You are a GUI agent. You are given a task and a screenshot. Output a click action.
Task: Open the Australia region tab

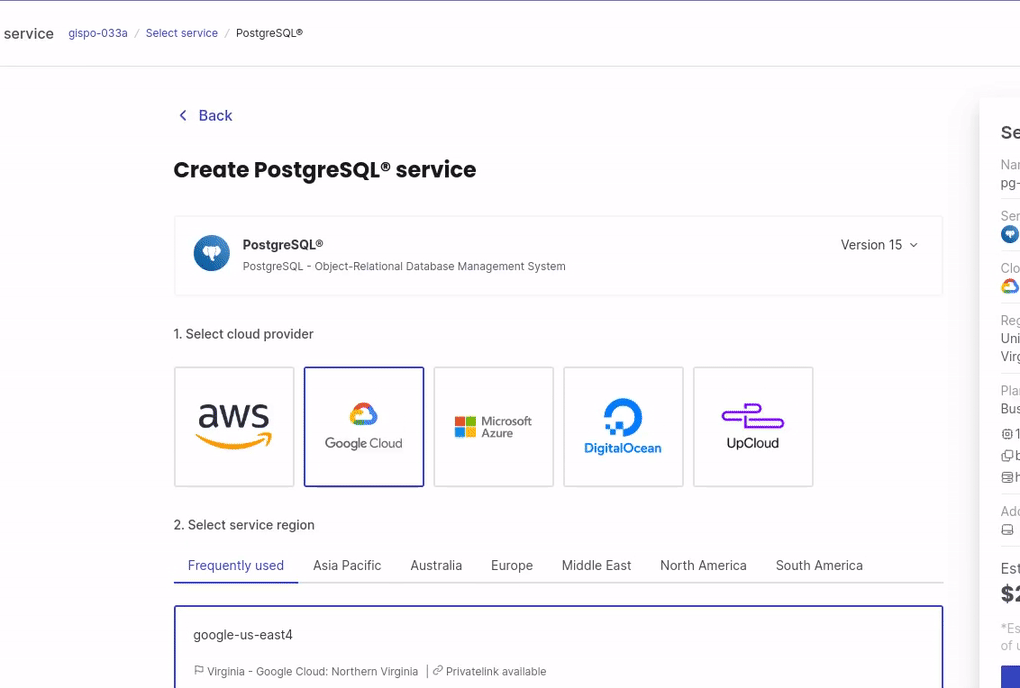click(x=436, y=565)
